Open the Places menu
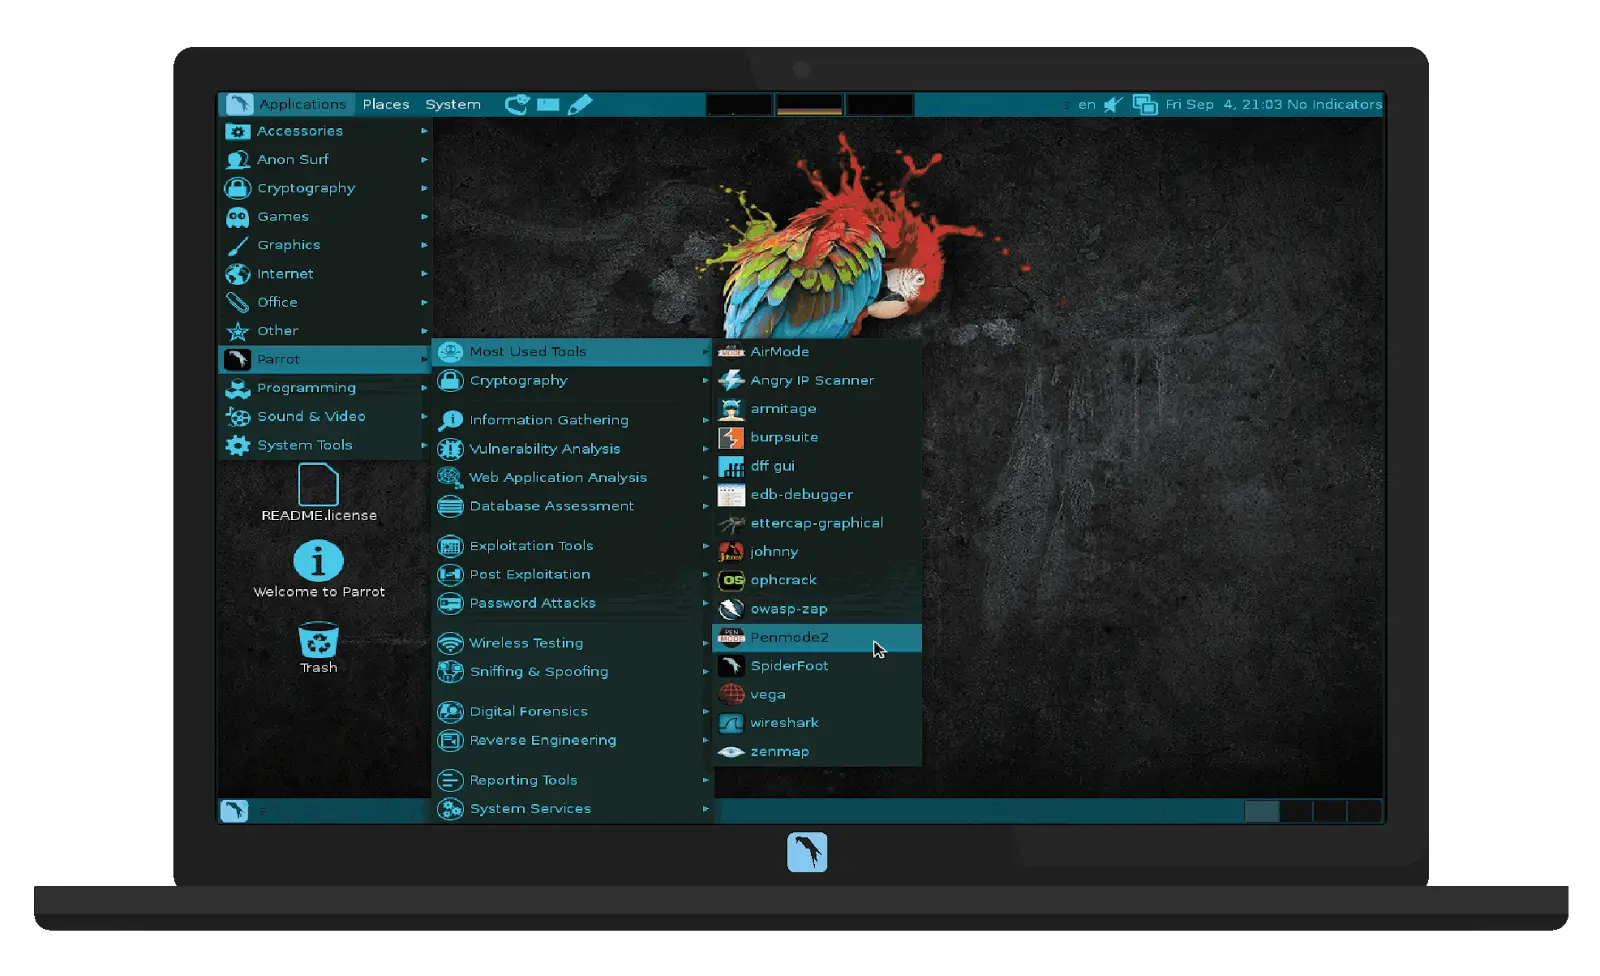Screen dimensions: 1600x976 pyautogui.click(x=386, y=104)
